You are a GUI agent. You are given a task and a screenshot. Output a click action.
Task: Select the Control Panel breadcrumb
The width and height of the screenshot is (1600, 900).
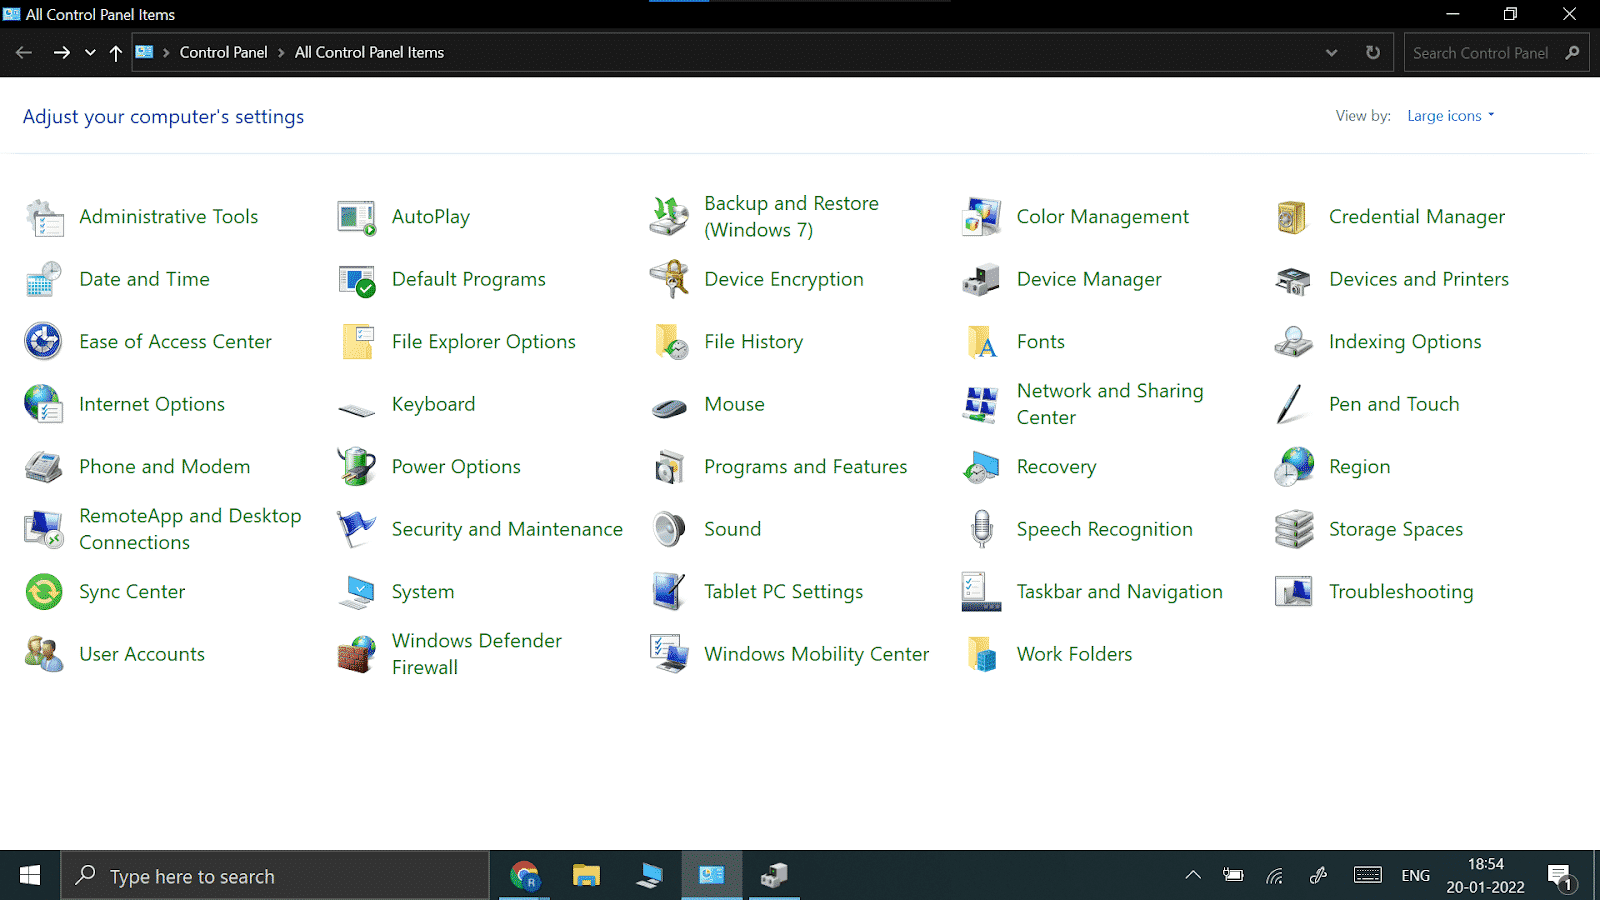click(223, 53)
